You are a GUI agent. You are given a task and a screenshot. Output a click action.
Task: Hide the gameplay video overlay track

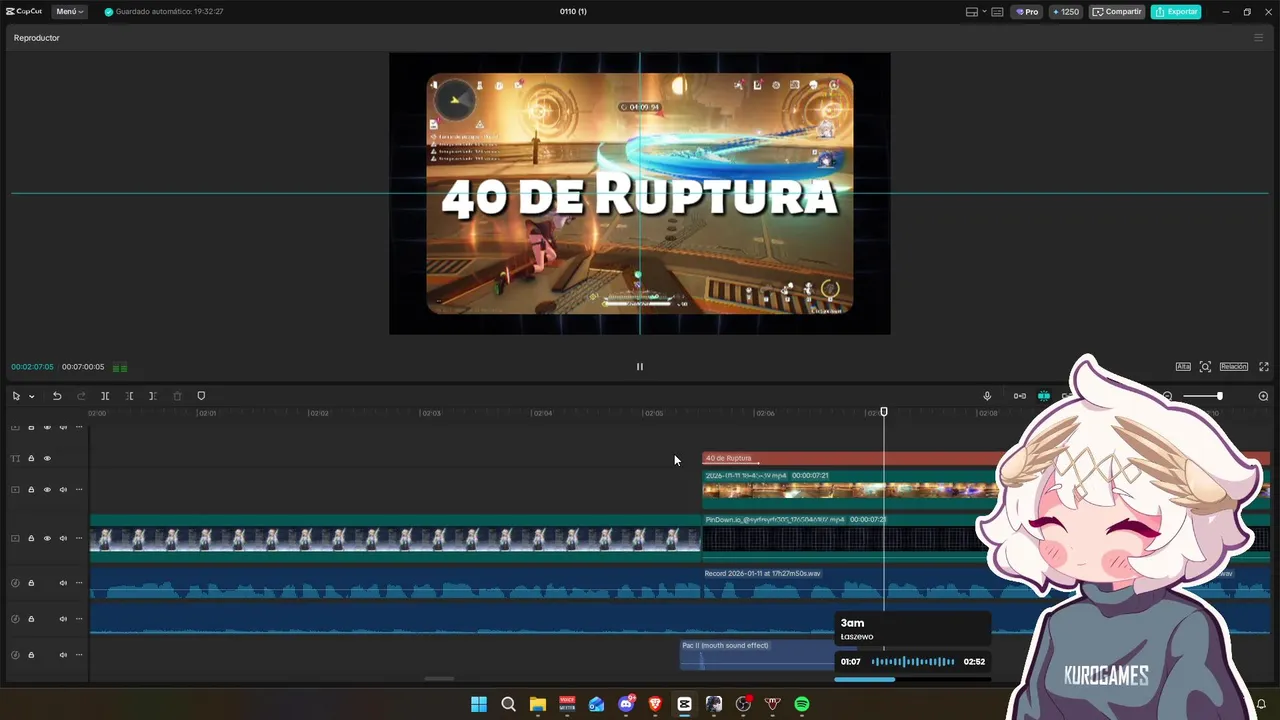tap(47, 490)
